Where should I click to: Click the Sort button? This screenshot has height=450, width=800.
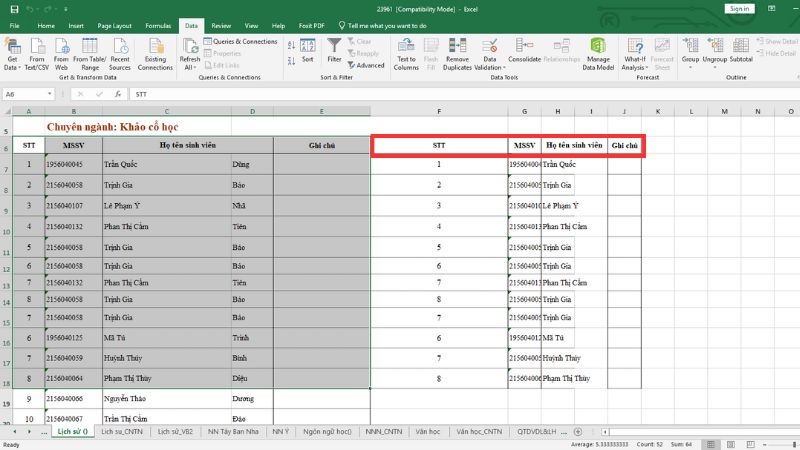308,48
